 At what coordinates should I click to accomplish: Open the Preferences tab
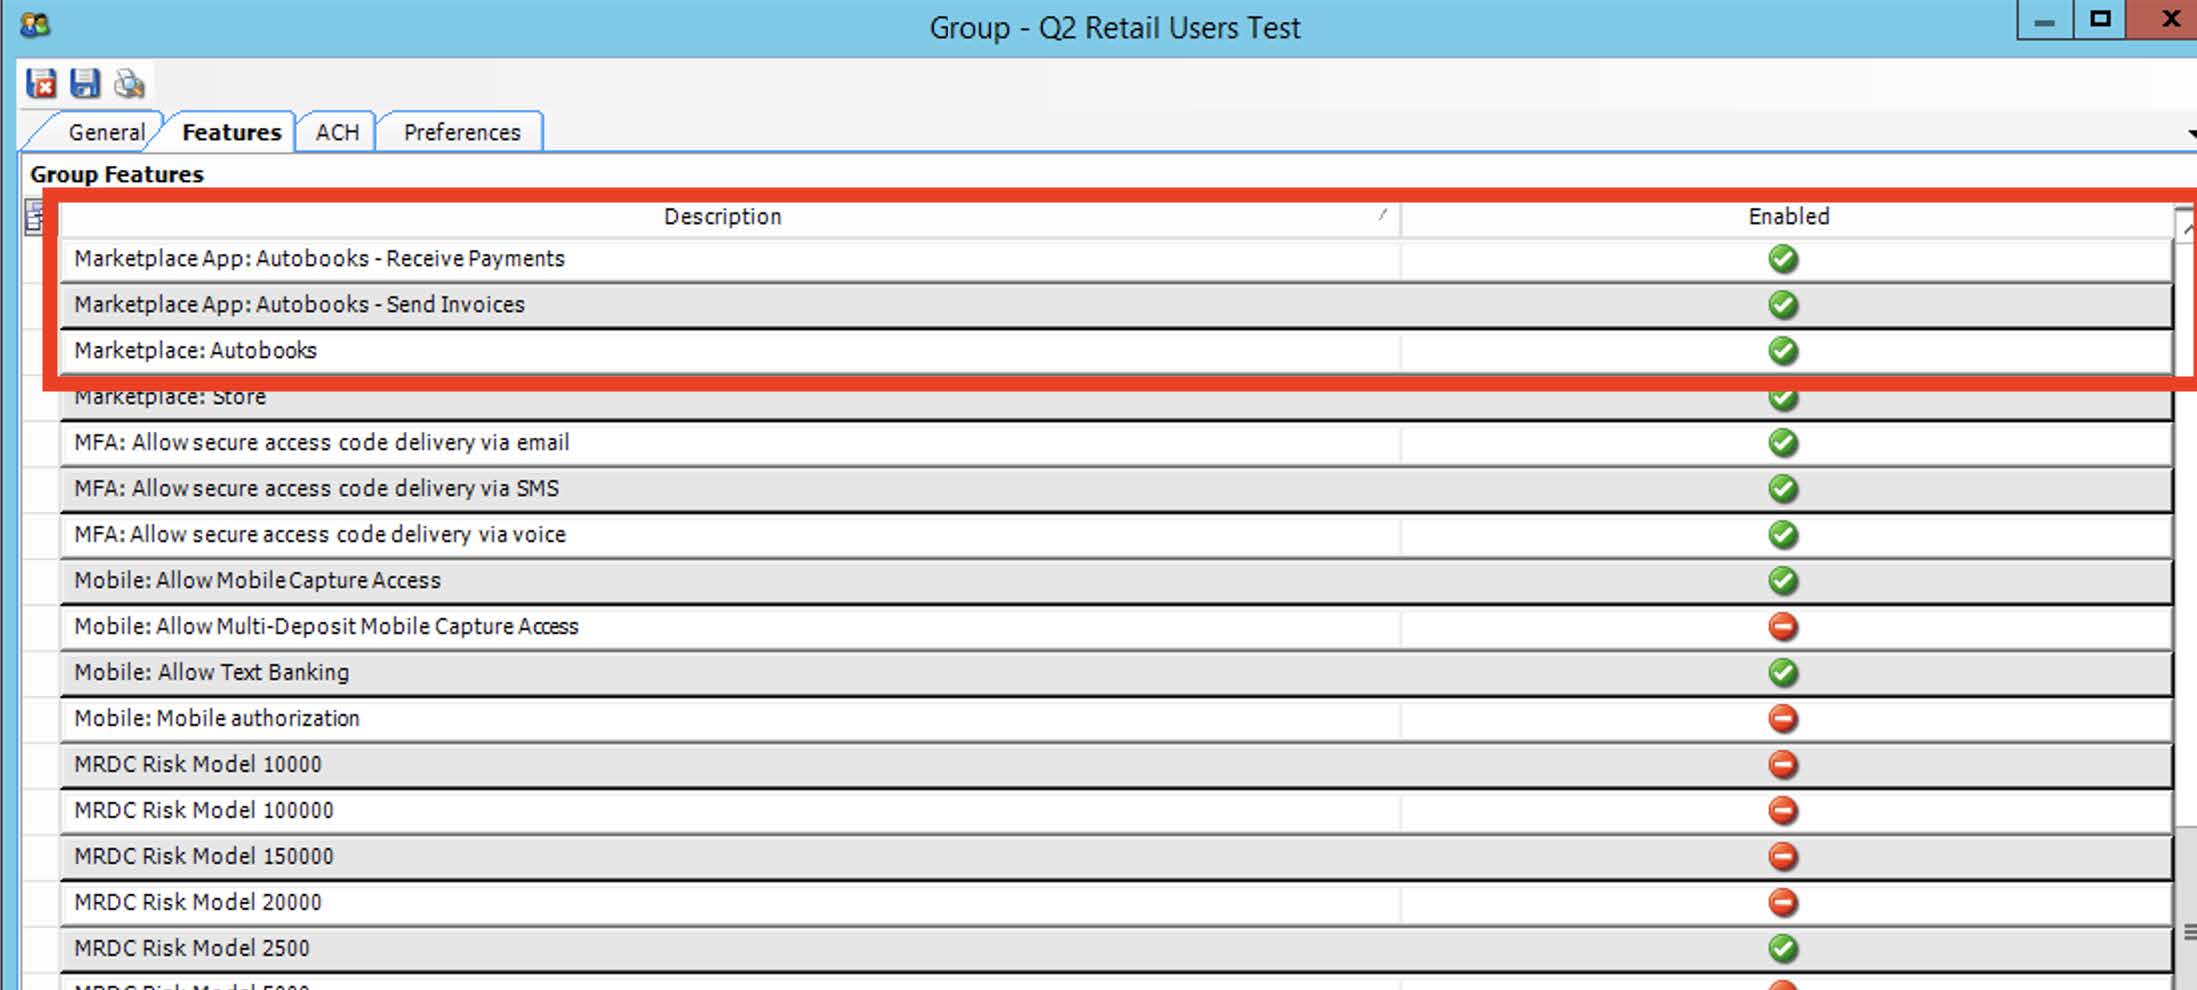click(461, 131)
